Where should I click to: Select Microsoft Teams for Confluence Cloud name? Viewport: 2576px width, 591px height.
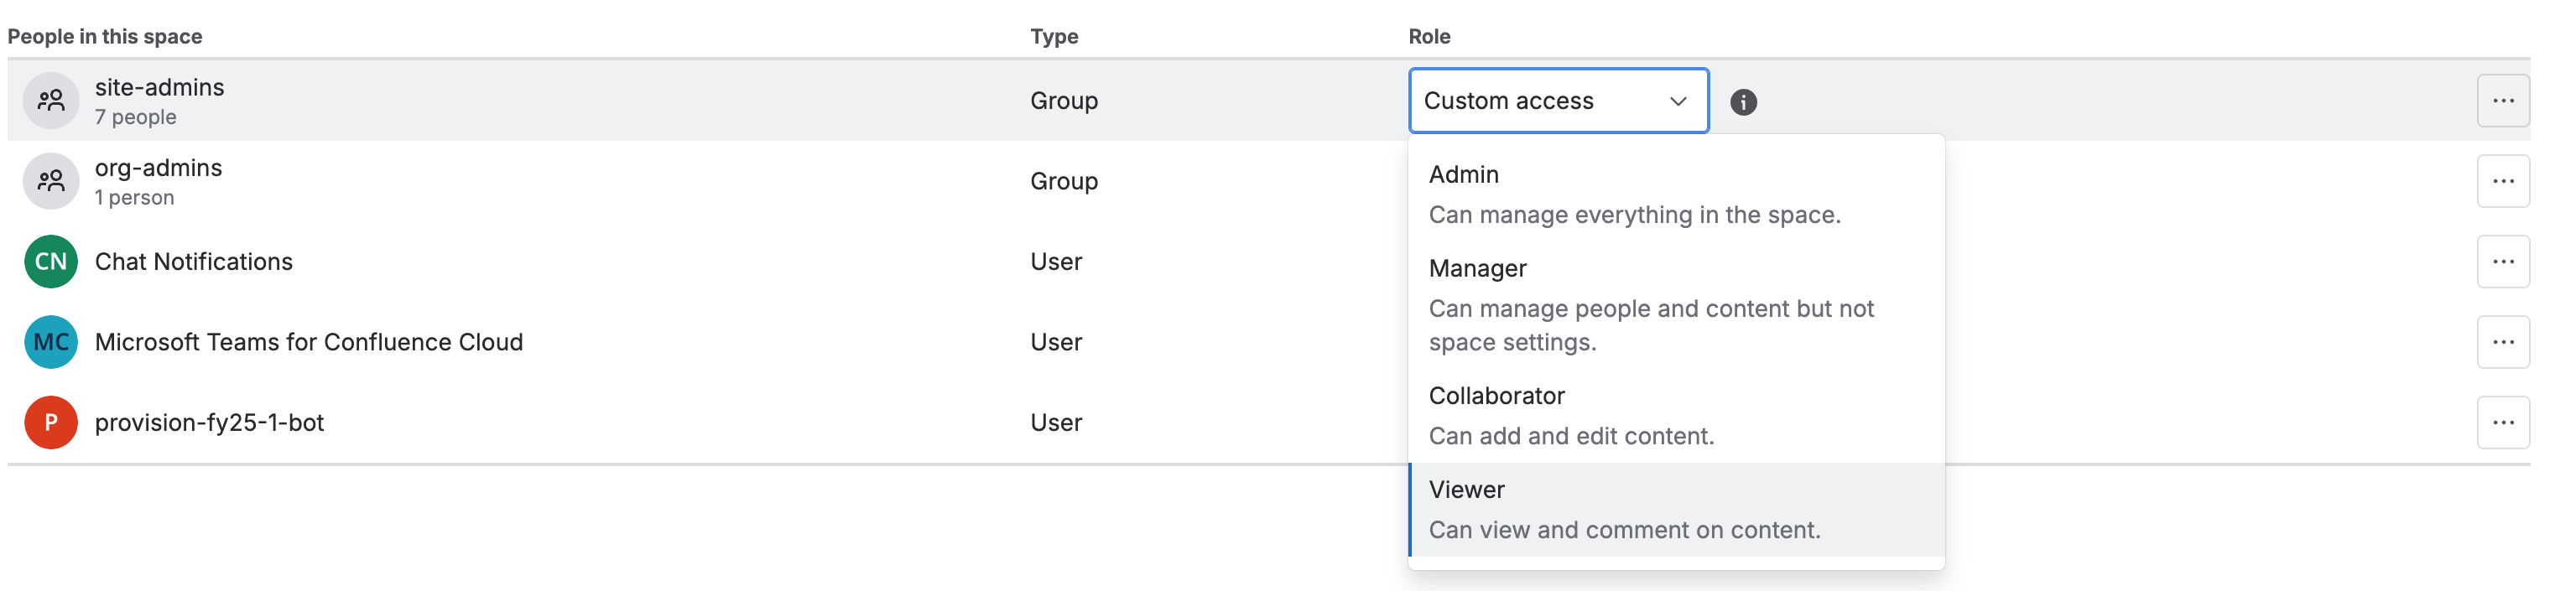point(309,342)
